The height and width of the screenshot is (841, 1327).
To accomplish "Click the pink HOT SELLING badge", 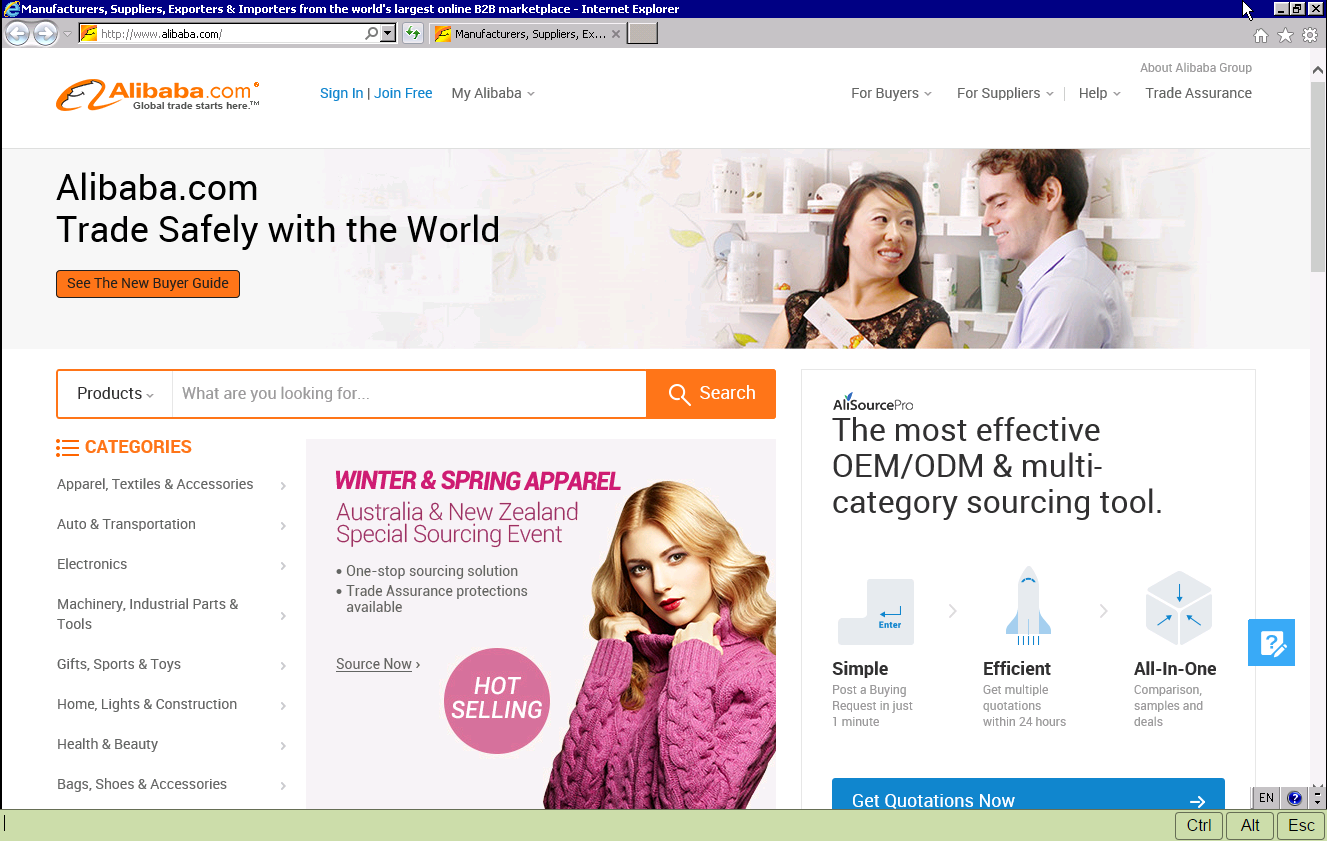I will [x=496, y=700].
